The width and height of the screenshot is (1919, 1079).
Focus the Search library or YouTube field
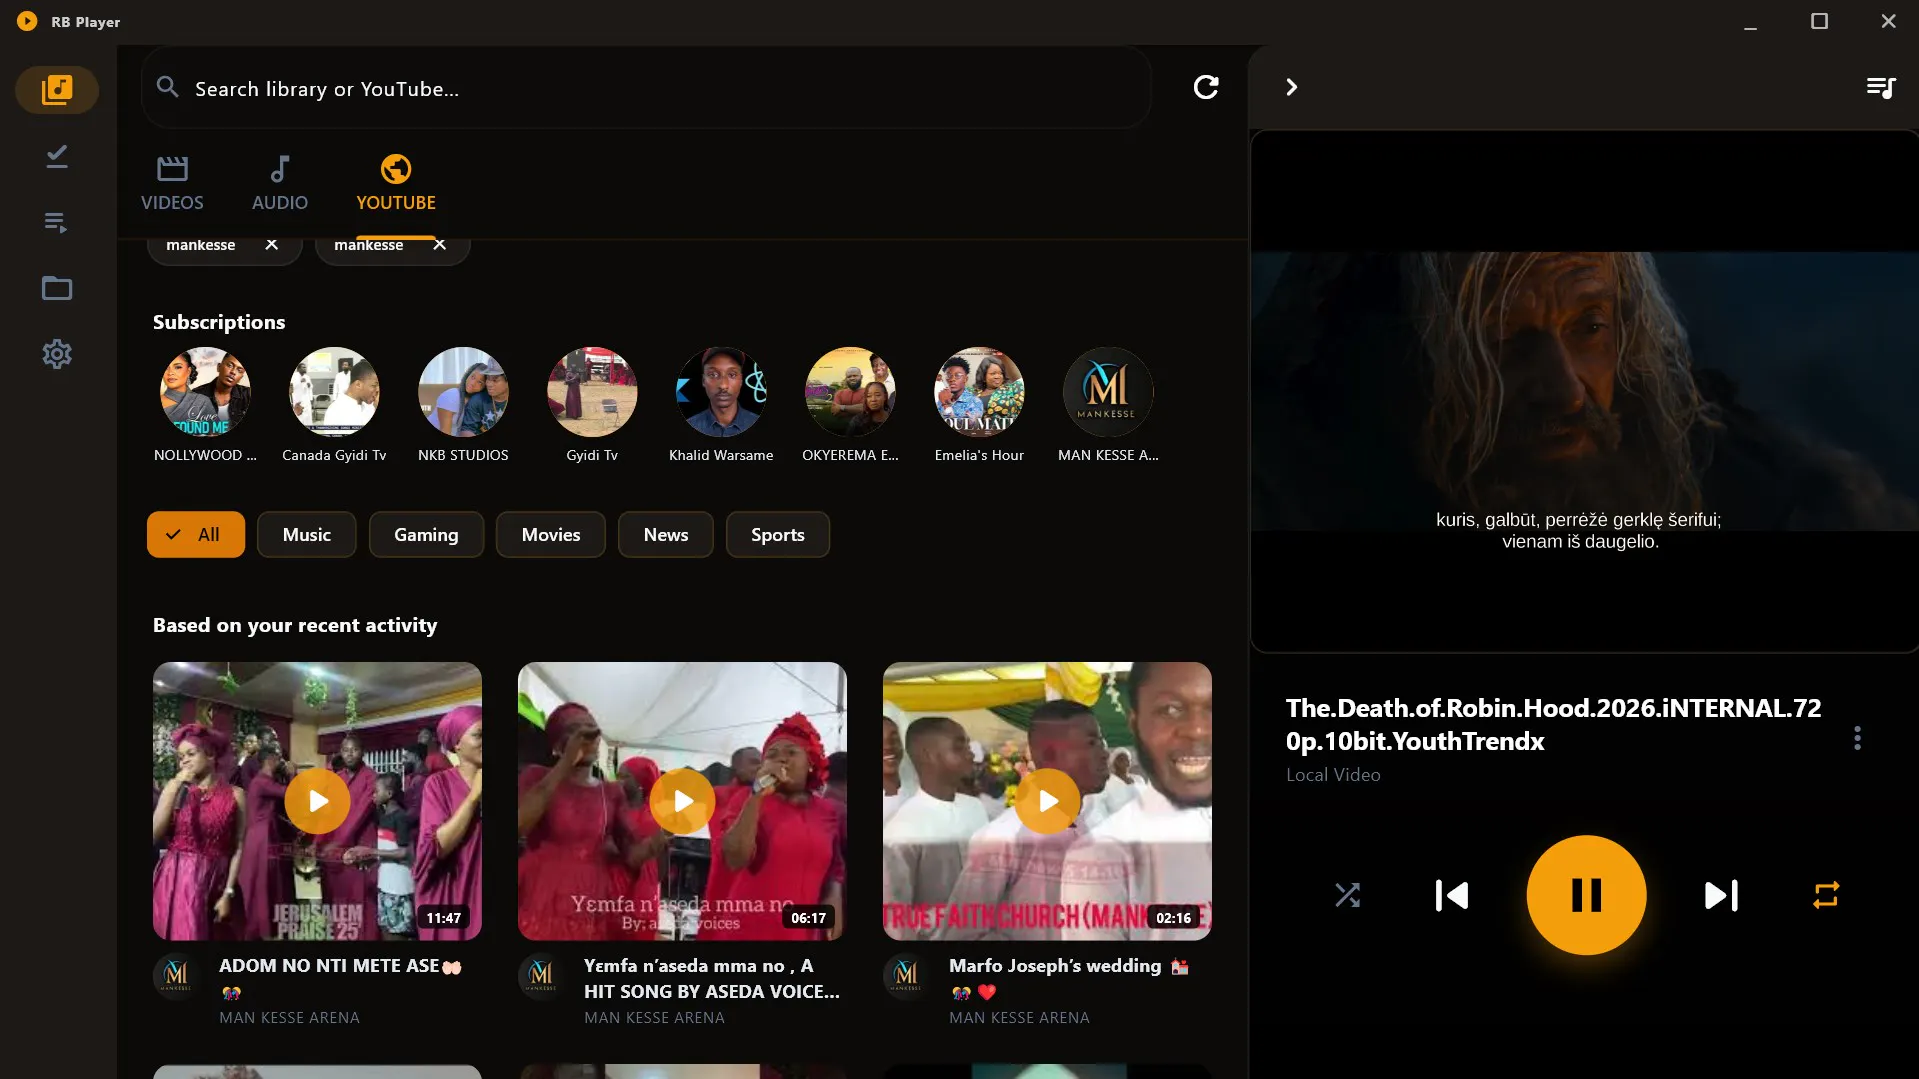point(647,88)
